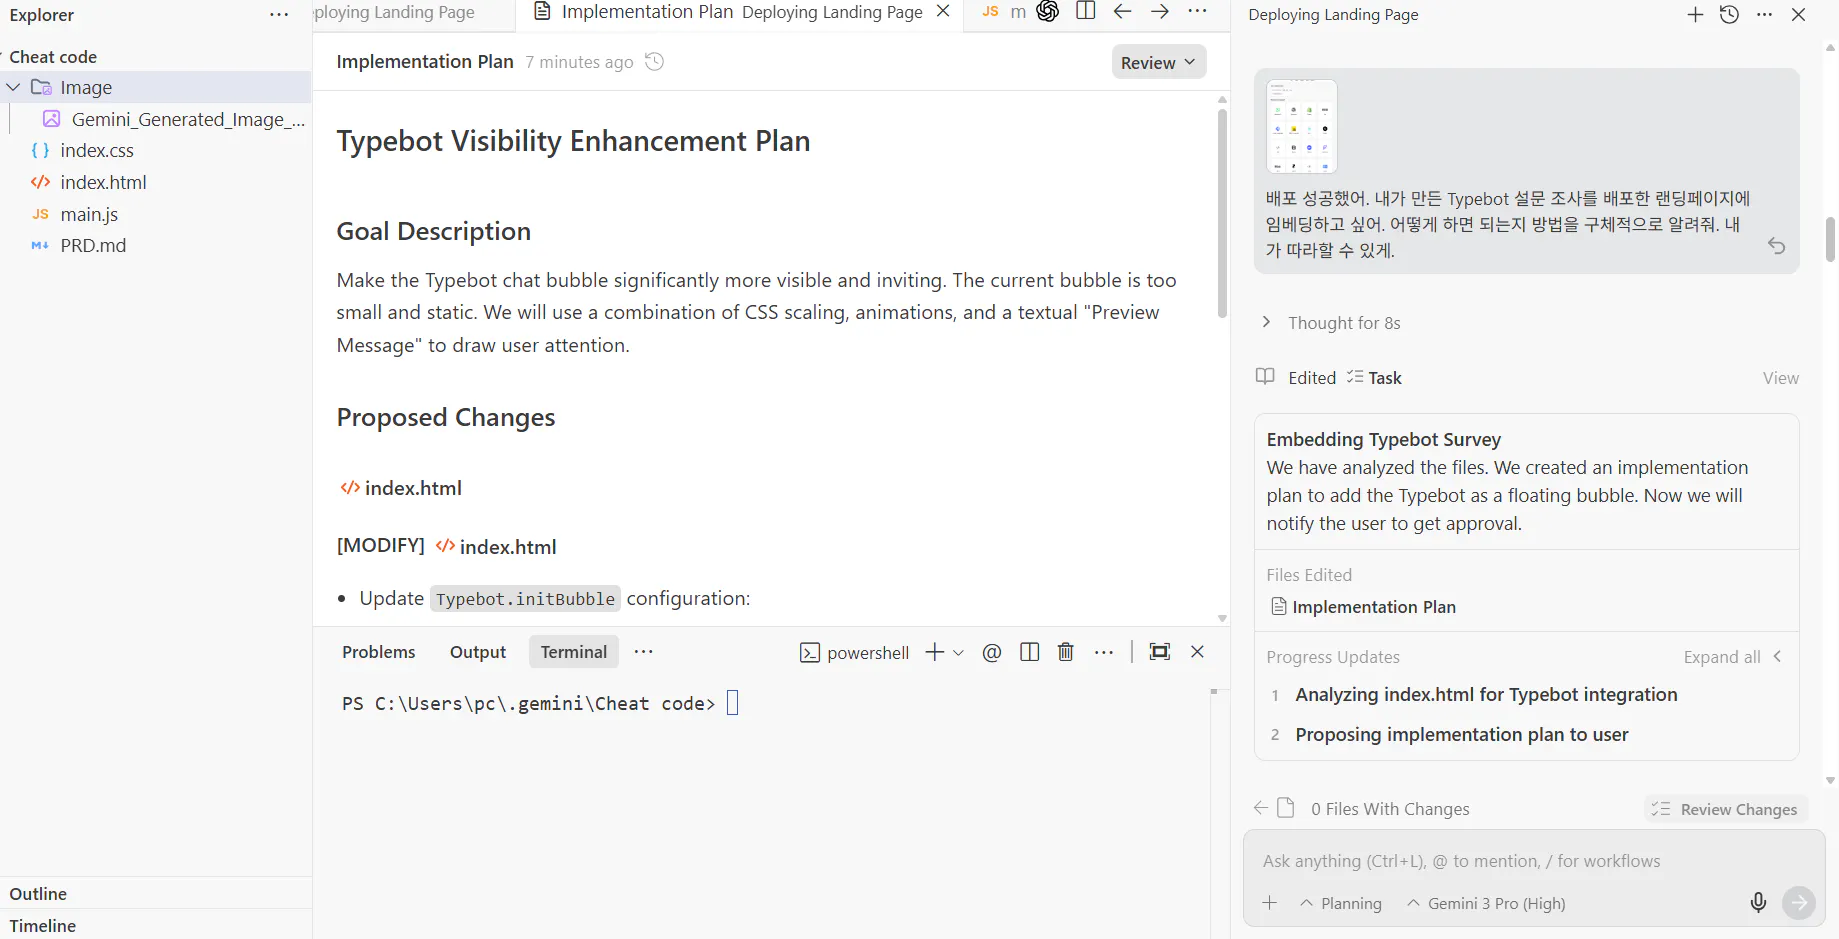Viewport: 1839px width, 939px height.
Task: Open the partially visible Deploying Landing Page tab
Action: click(395, 12)
